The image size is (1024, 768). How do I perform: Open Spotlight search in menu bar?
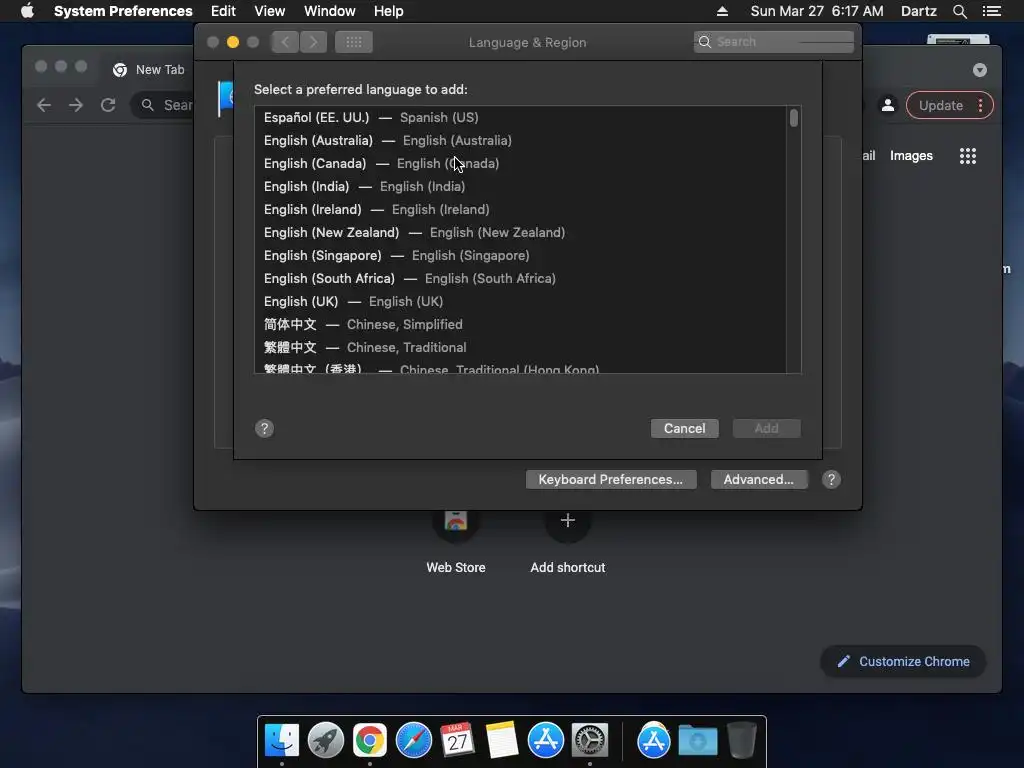pos(959,11)
